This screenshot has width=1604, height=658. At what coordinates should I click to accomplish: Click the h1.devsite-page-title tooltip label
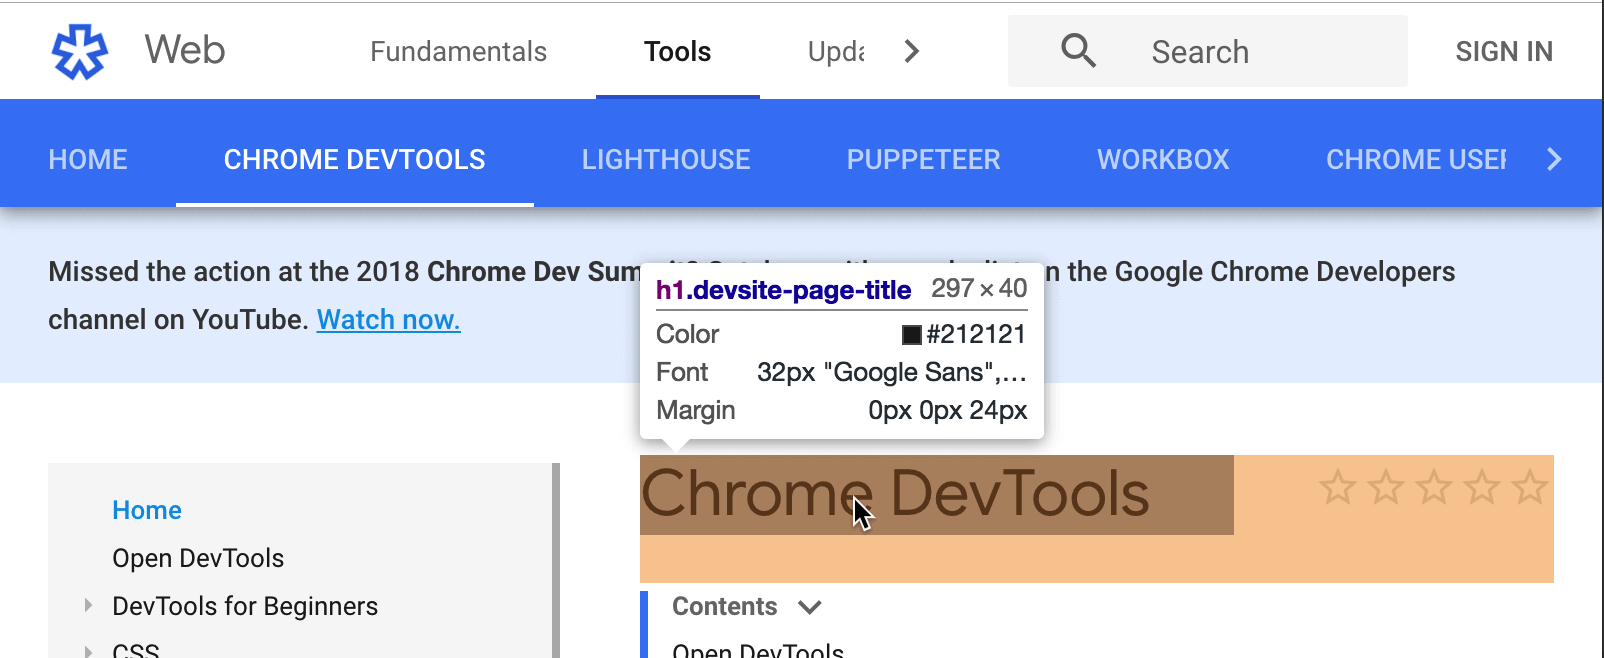click(783, 290)
